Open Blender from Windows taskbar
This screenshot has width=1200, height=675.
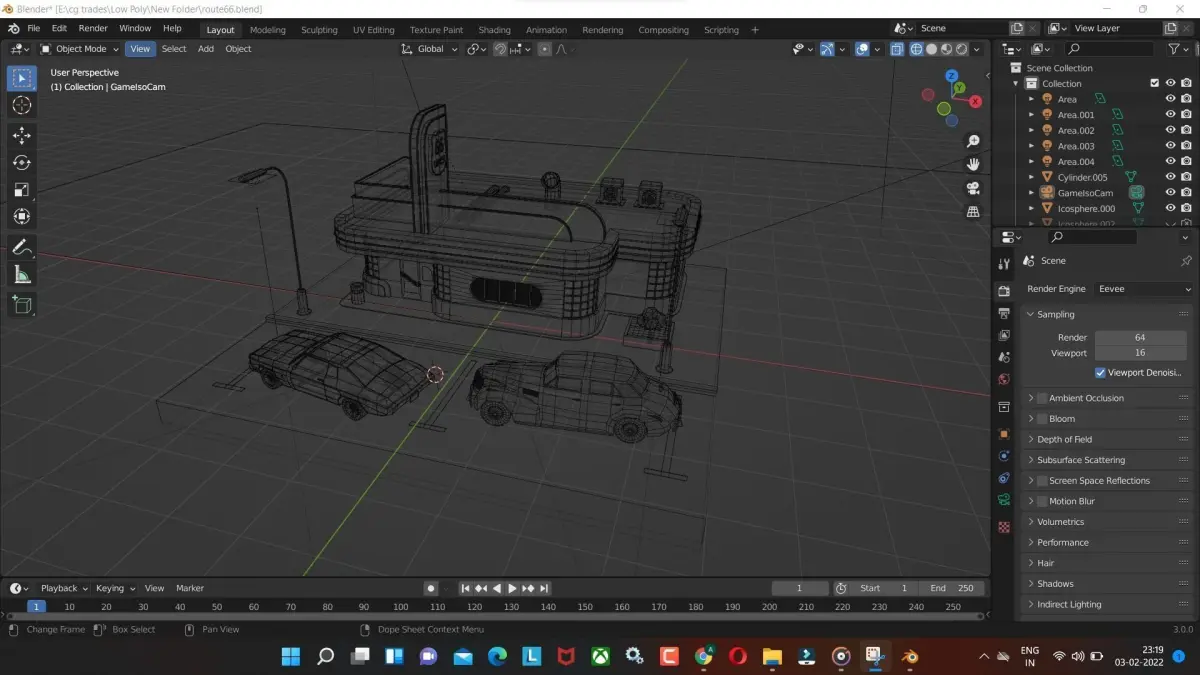910,656
